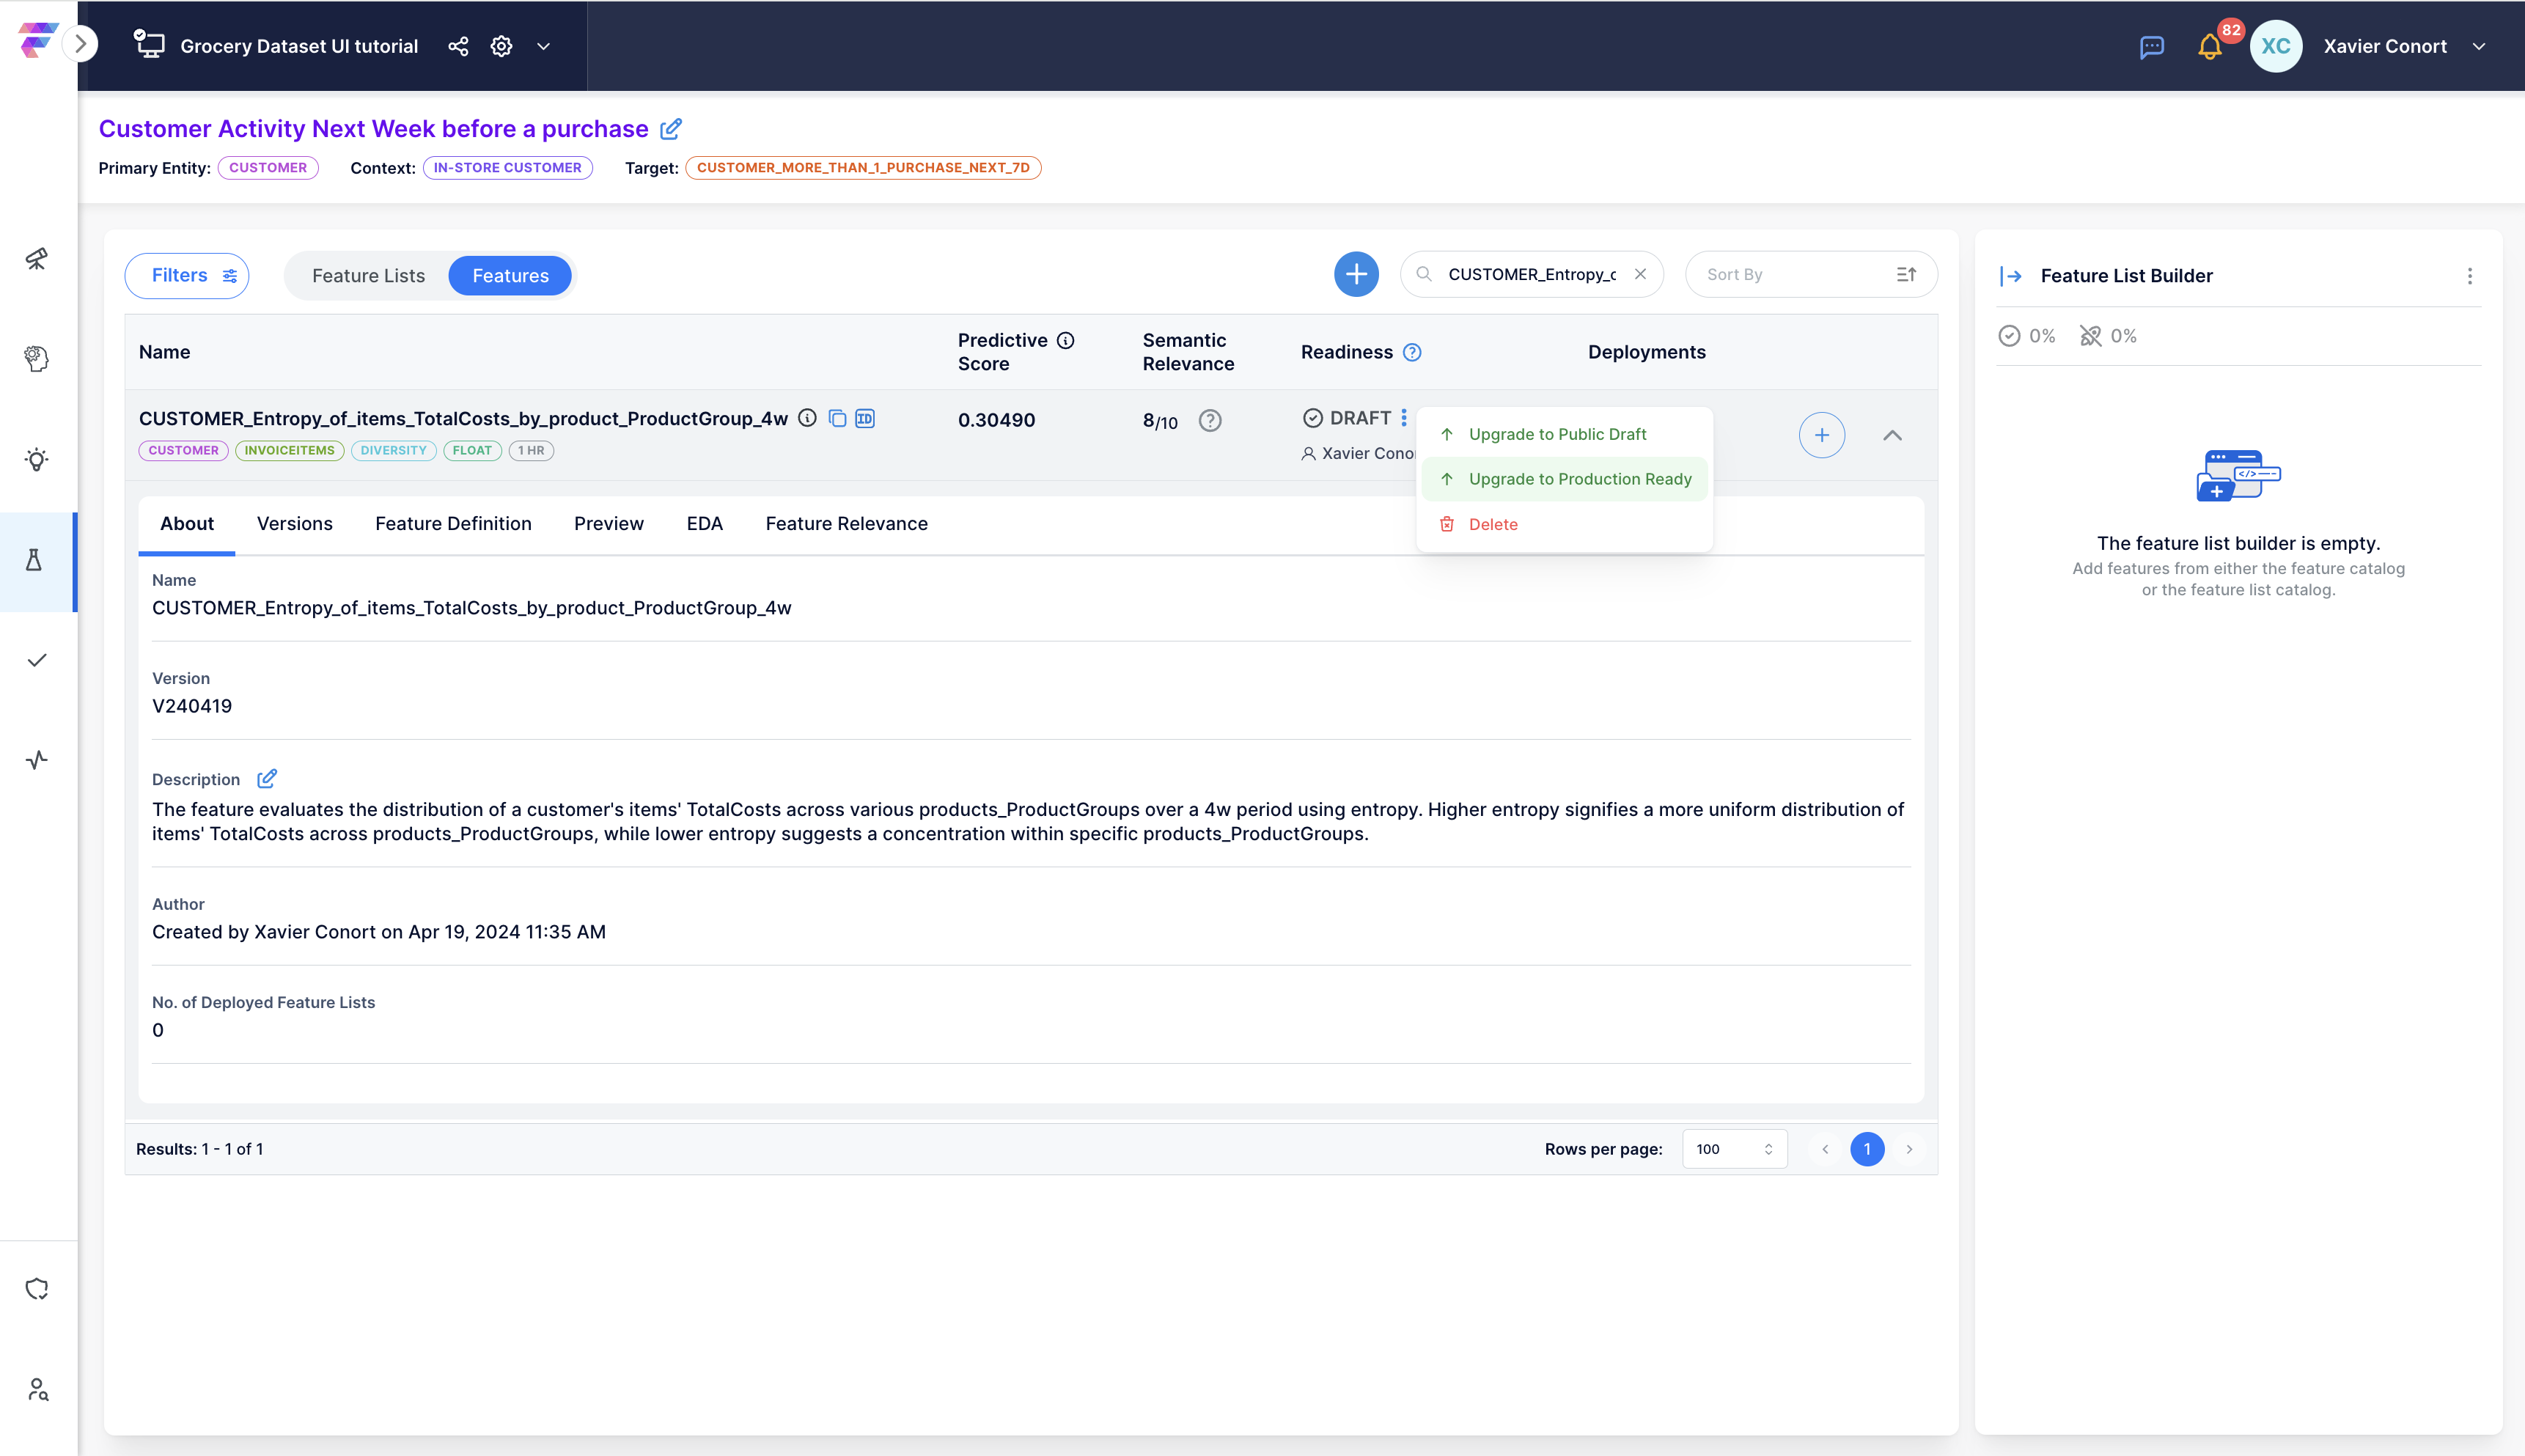
Task: Click the catalog monitor icon beside Grocery Dataset
Action: 150,44
